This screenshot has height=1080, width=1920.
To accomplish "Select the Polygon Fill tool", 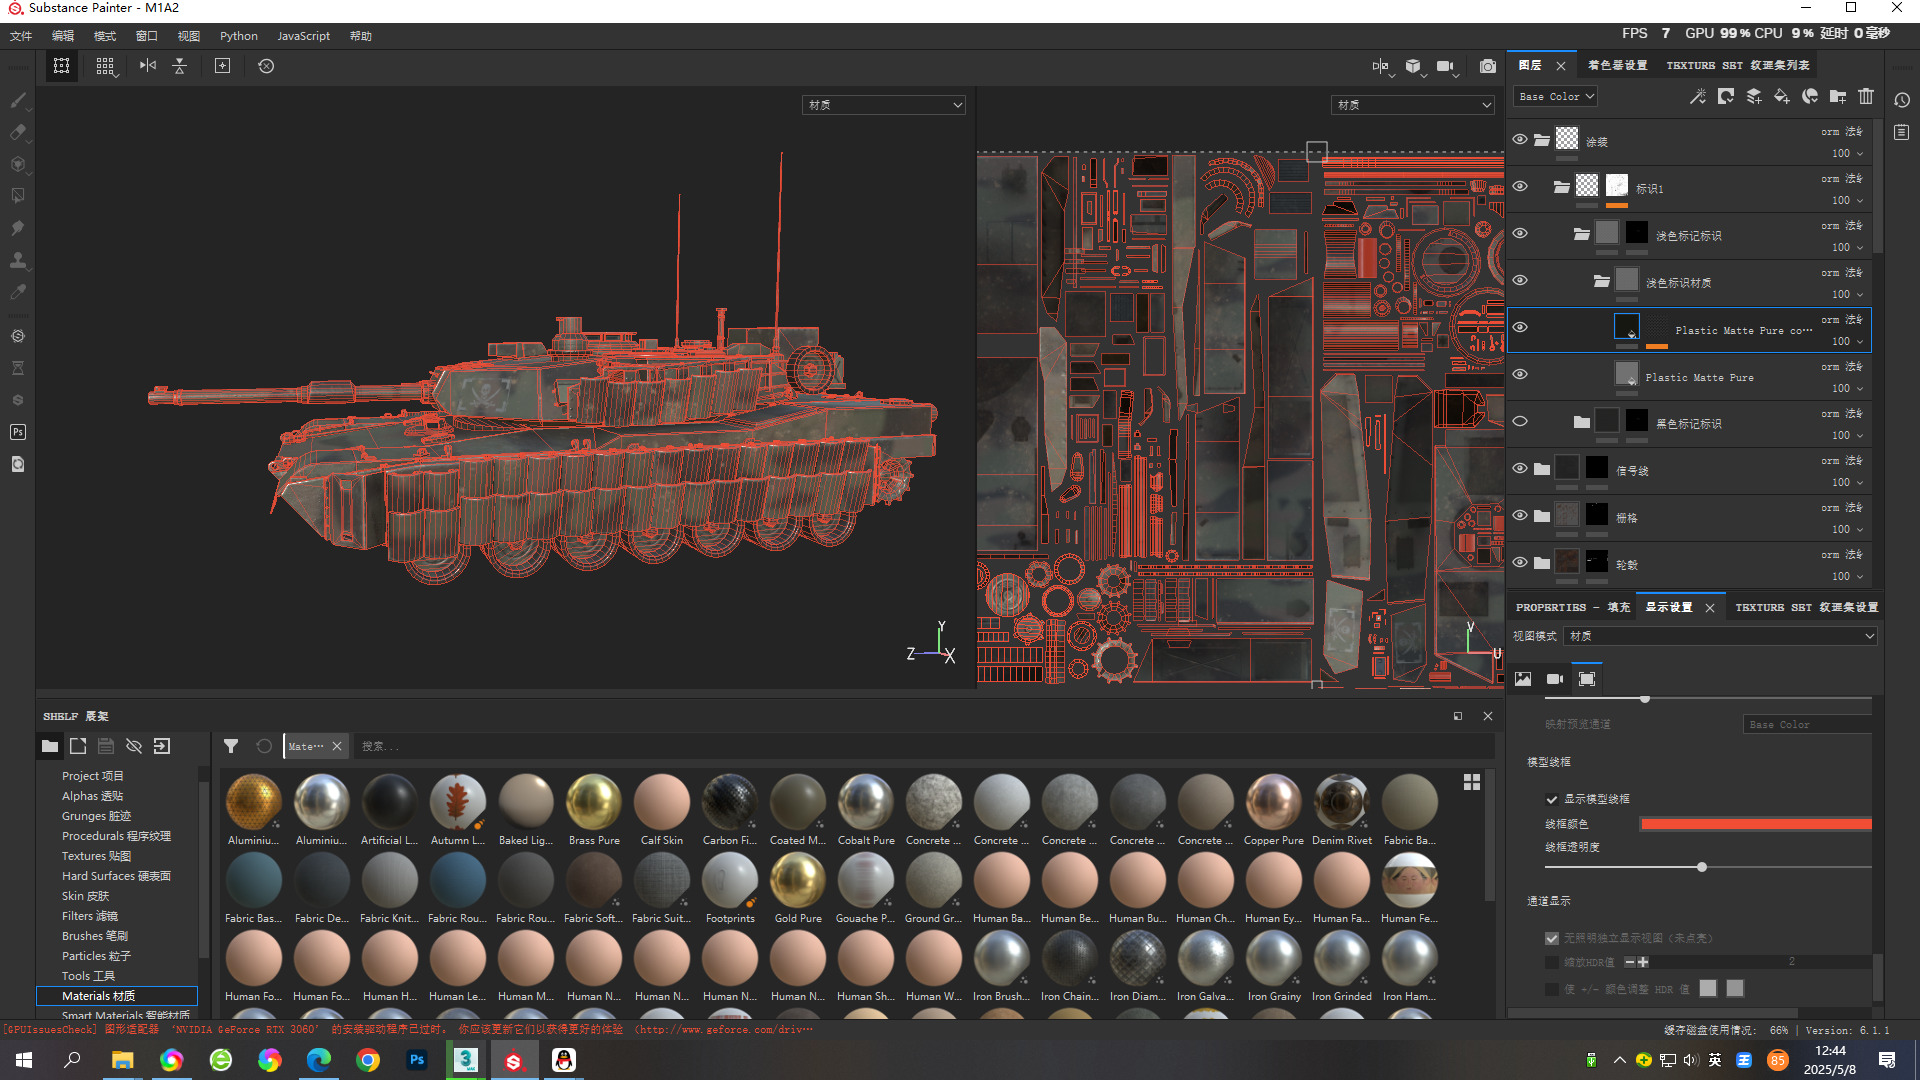I will [18, 196].
